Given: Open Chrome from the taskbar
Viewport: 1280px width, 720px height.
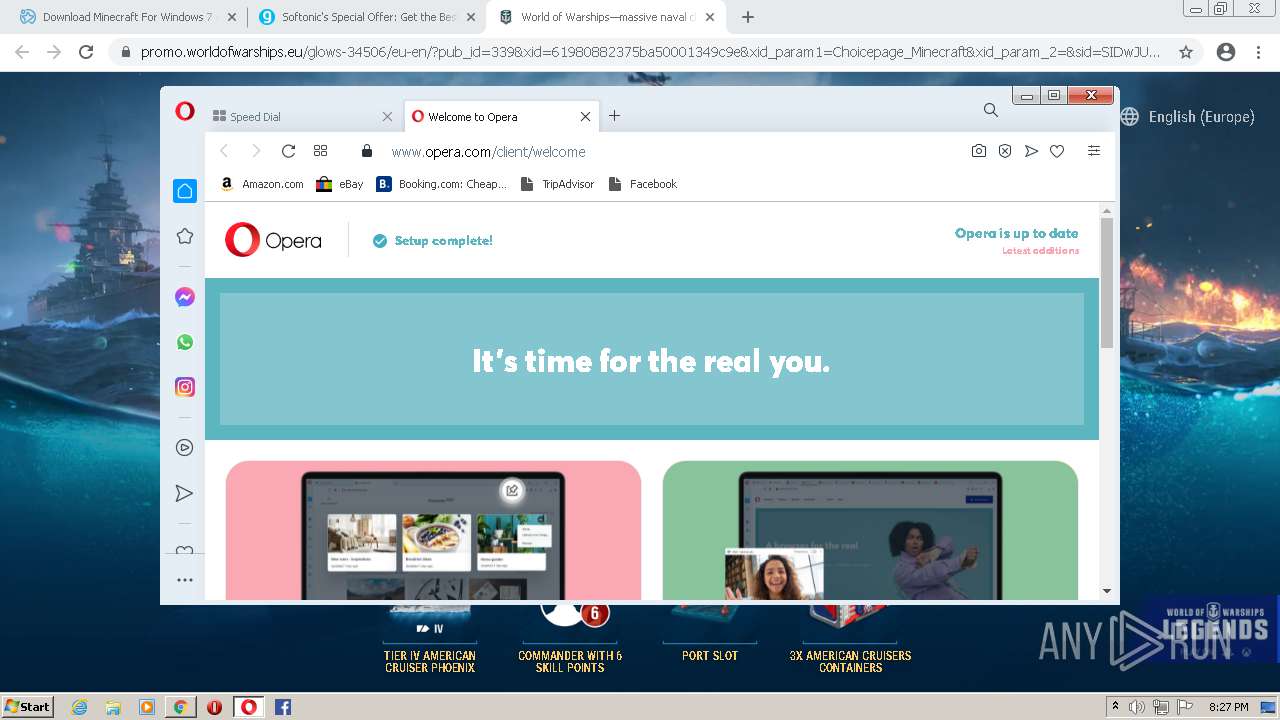Looking at the screenshot, I should coord(181,707).
